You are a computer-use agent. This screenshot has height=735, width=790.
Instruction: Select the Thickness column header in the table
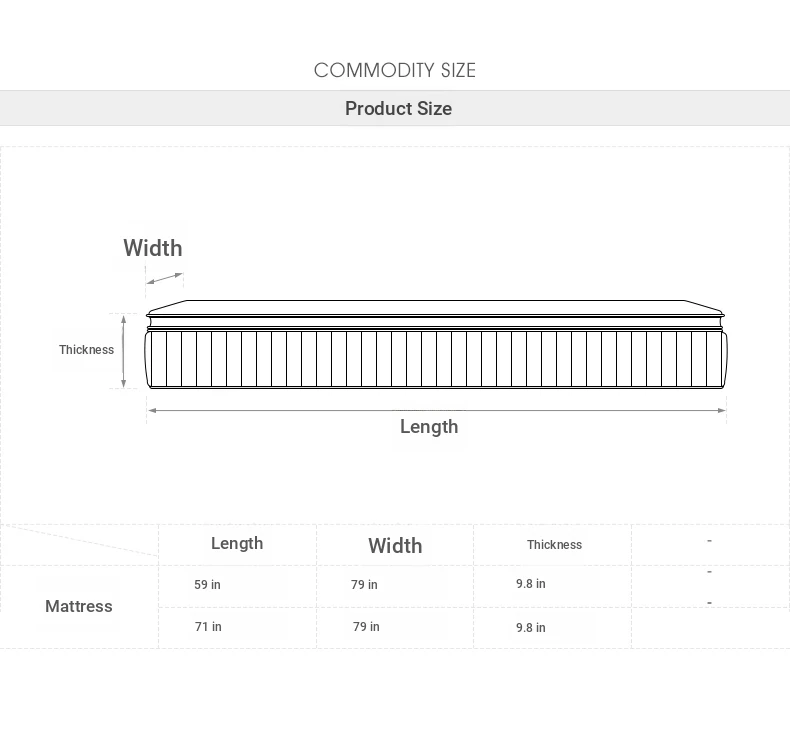[x=554, y=545]
